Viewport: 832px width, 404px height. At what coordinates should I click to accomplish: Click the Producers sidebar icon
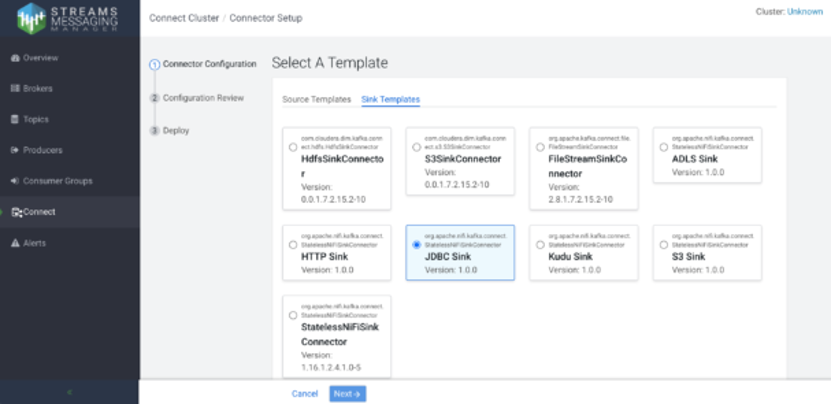click(15, 150)
